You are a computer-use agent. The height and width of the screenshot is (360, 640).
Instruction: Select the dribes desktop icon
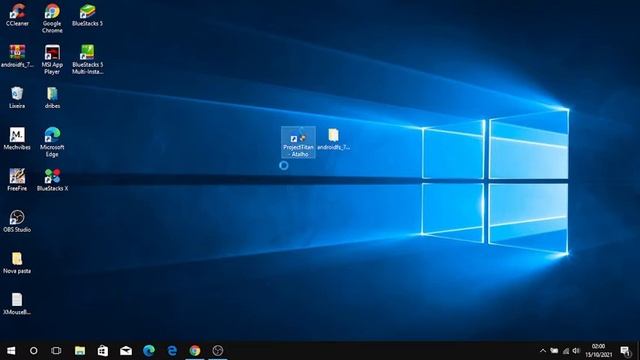click(x=52, y=98)
